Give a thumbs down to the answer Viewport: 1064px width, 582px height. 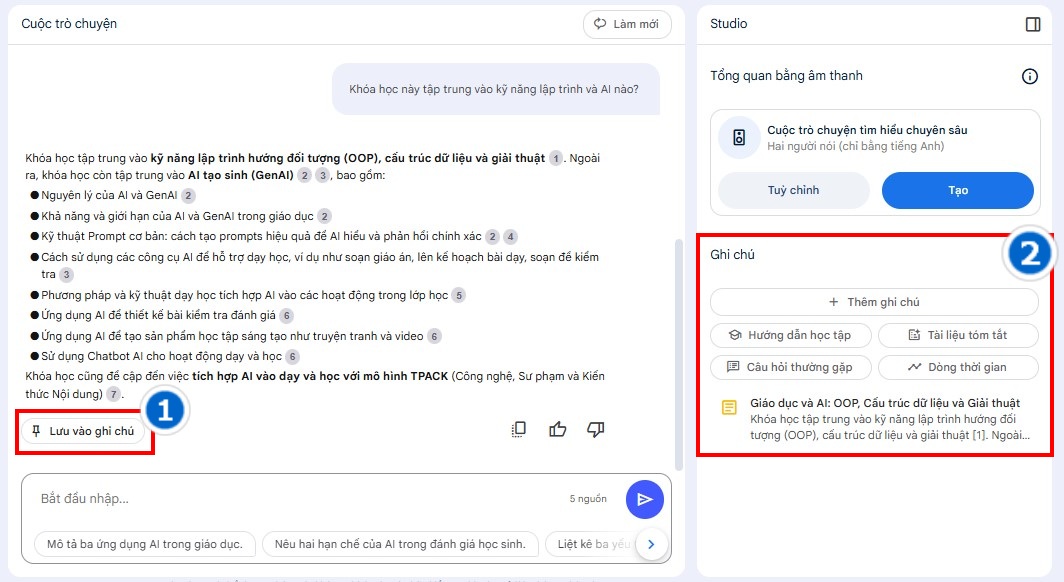(x=596, y=428)
